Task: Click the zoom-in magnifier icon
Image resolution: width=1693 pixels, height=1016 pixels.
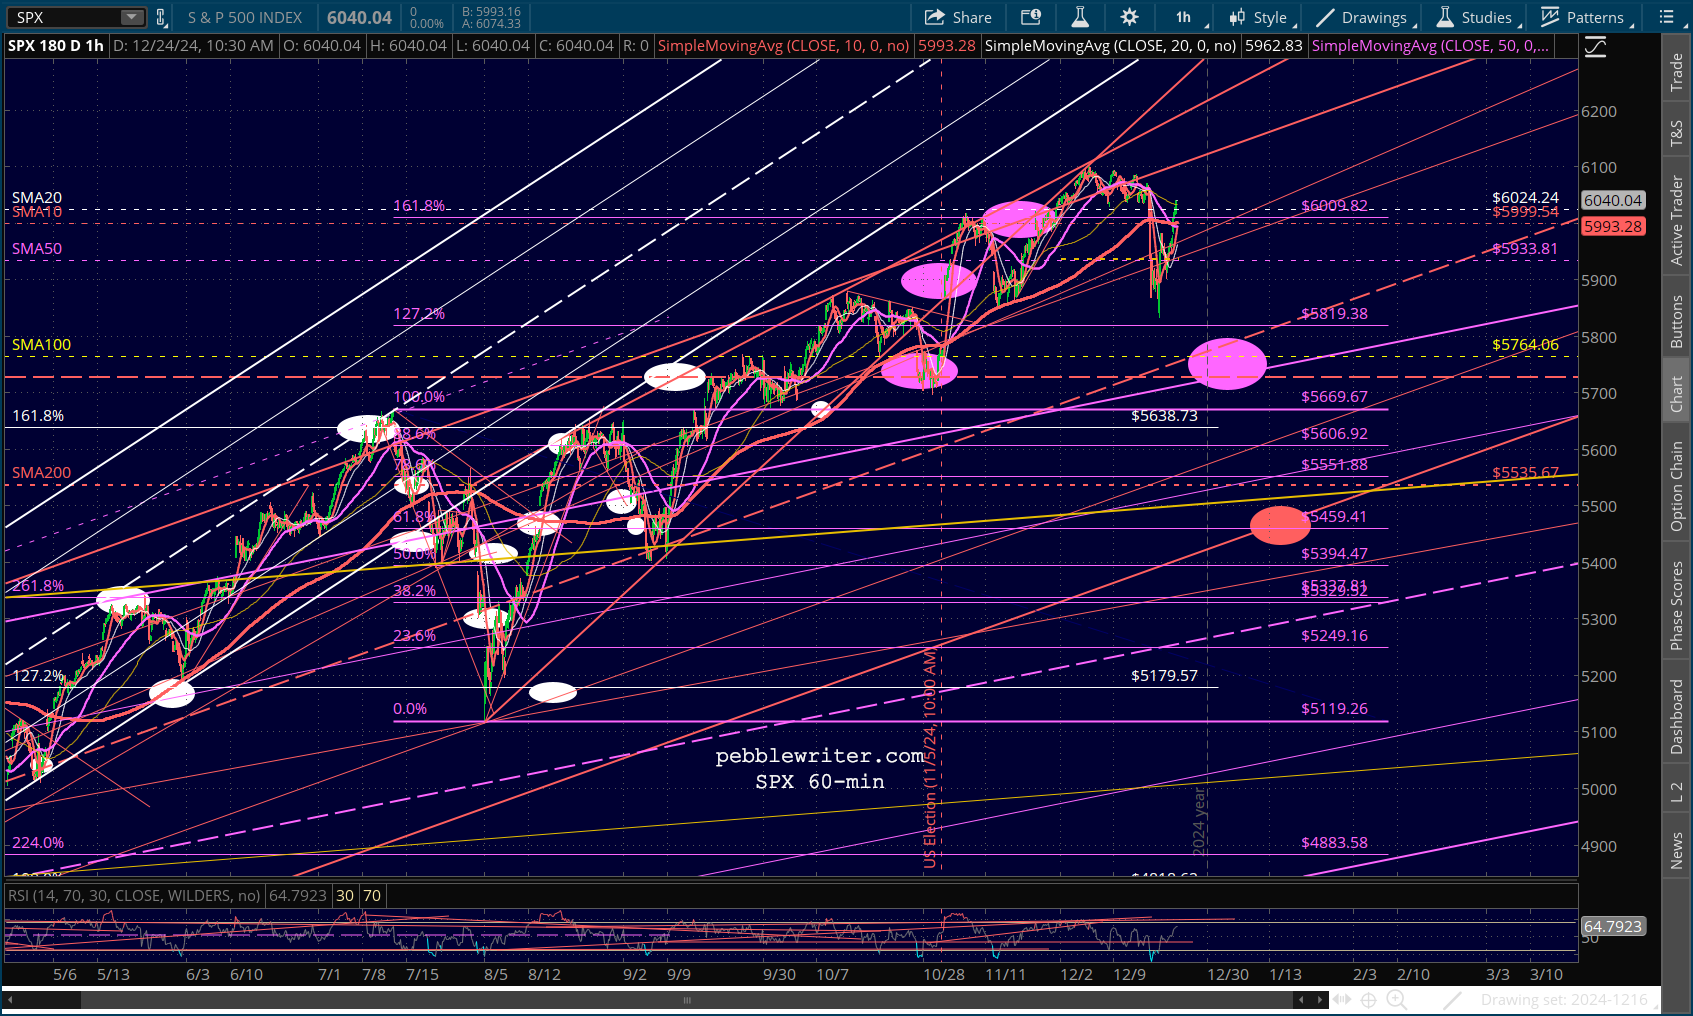Action: click(x=1396, y=1000)
